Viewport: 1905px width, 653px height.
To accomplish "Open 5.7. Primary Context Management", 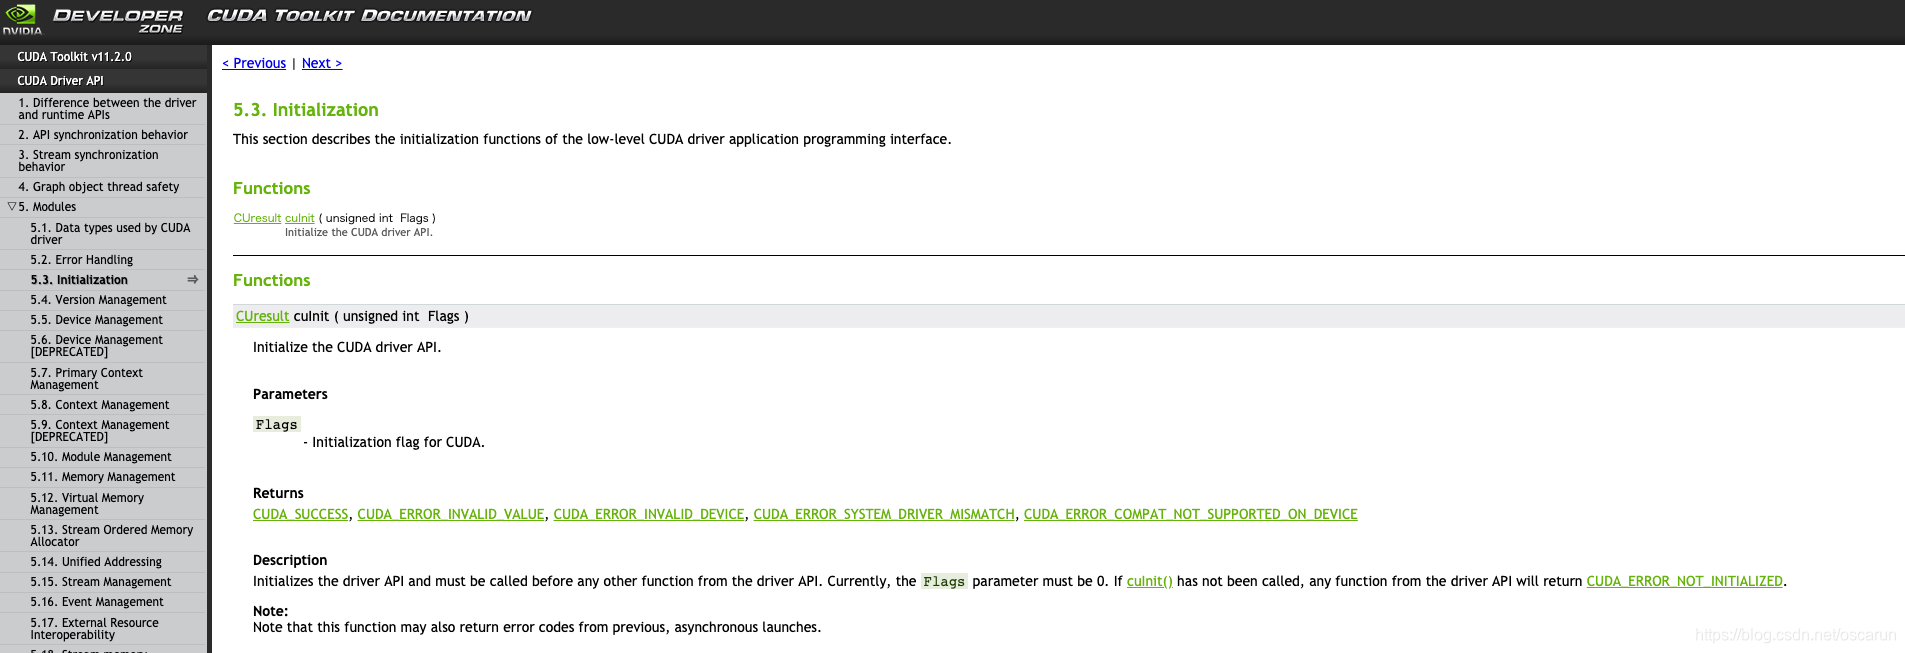I will coord(86,379).
